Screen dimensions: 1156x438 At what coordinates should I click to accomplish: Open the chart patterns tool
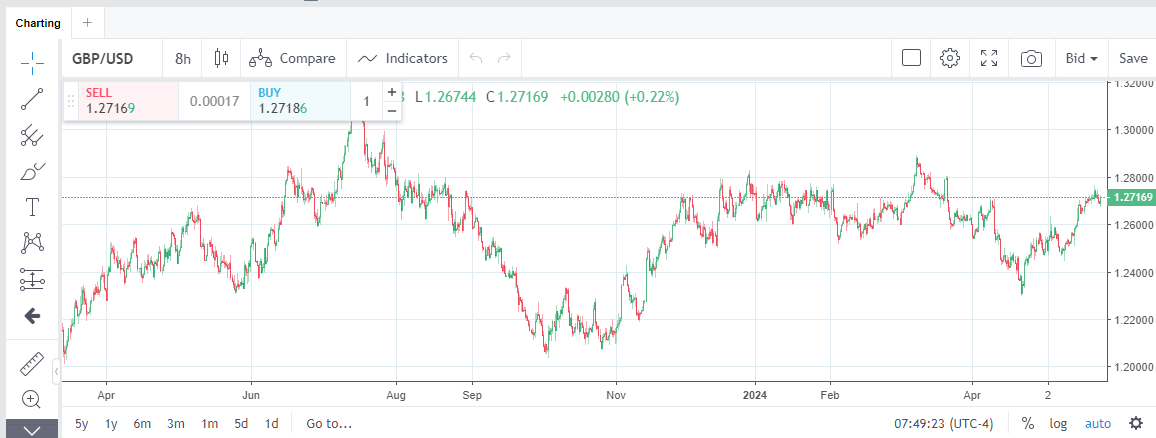[x=32, y=243]
